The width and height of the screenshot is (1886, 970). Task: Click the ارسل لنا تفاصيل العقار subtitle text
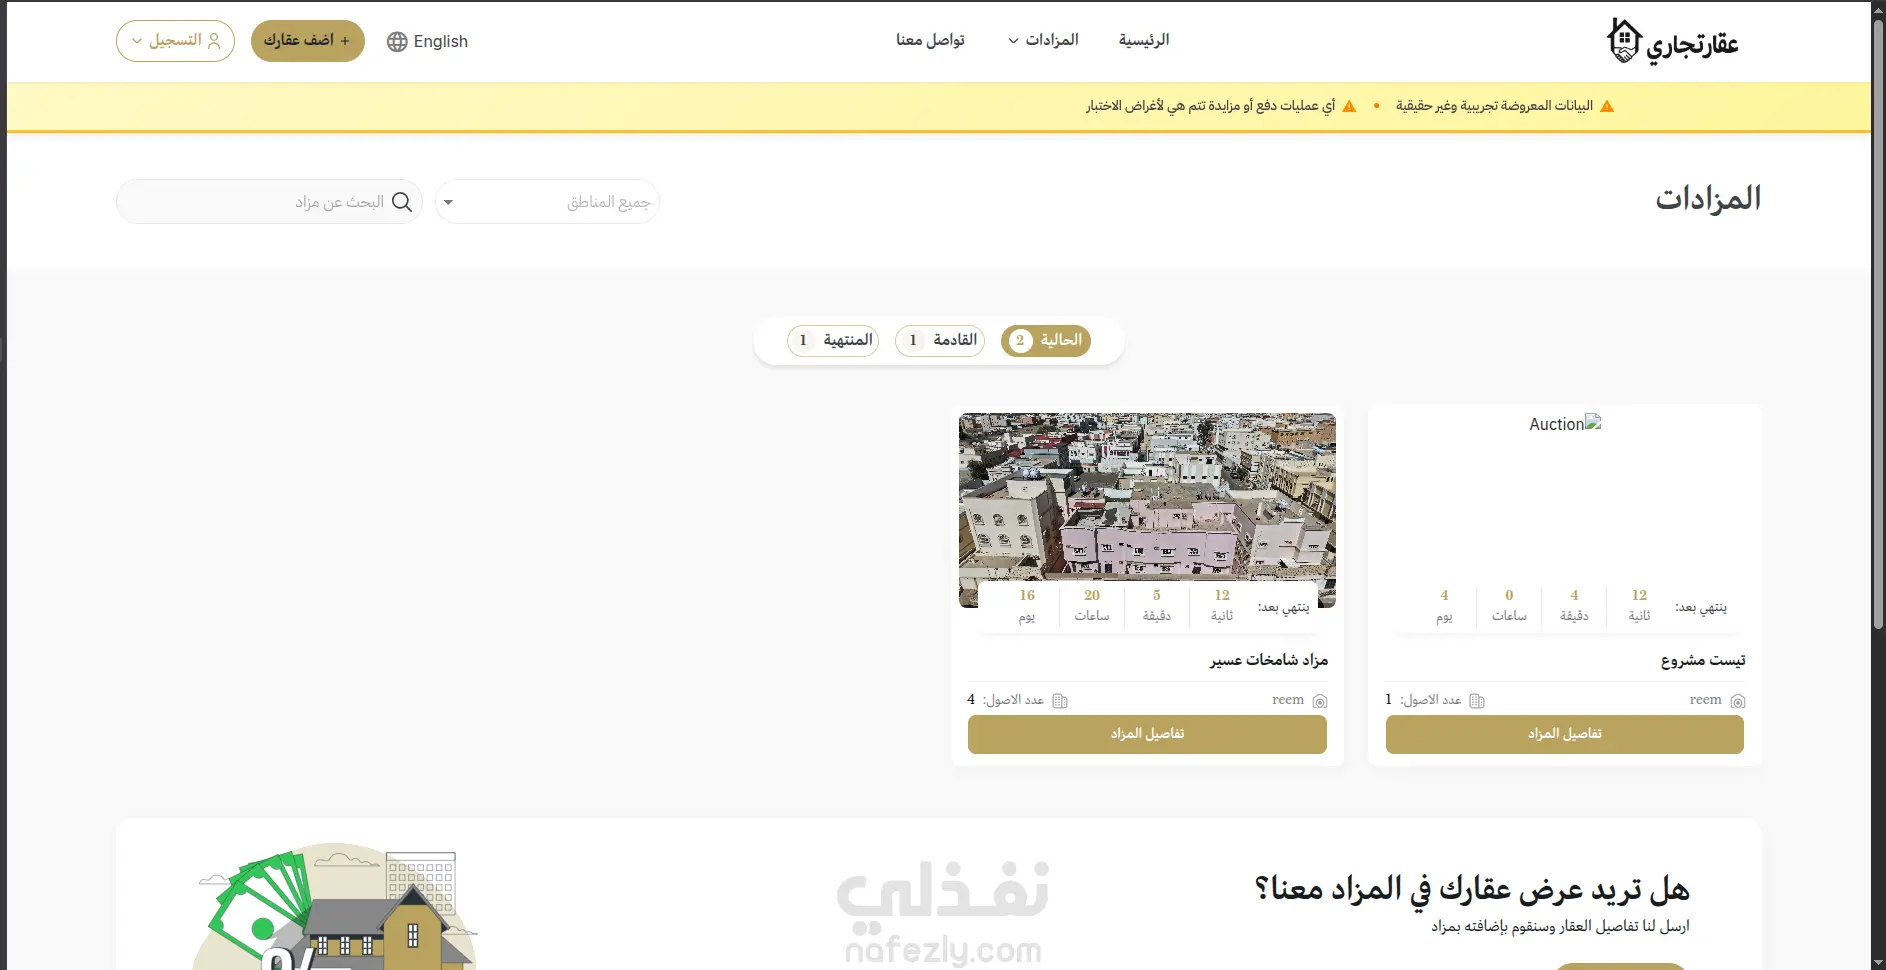pyautogui.click(x=1560, y=927)
